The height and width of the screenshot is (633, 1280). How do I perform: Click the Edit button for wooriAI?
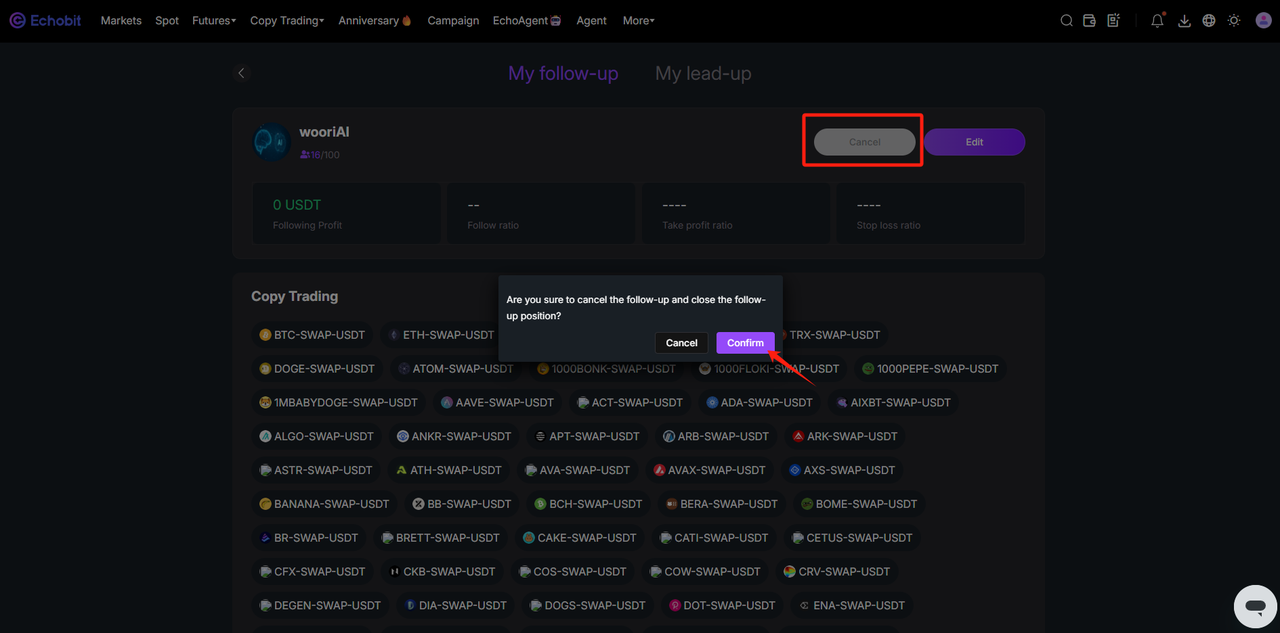pyautogui.click(x=974, y=142)
